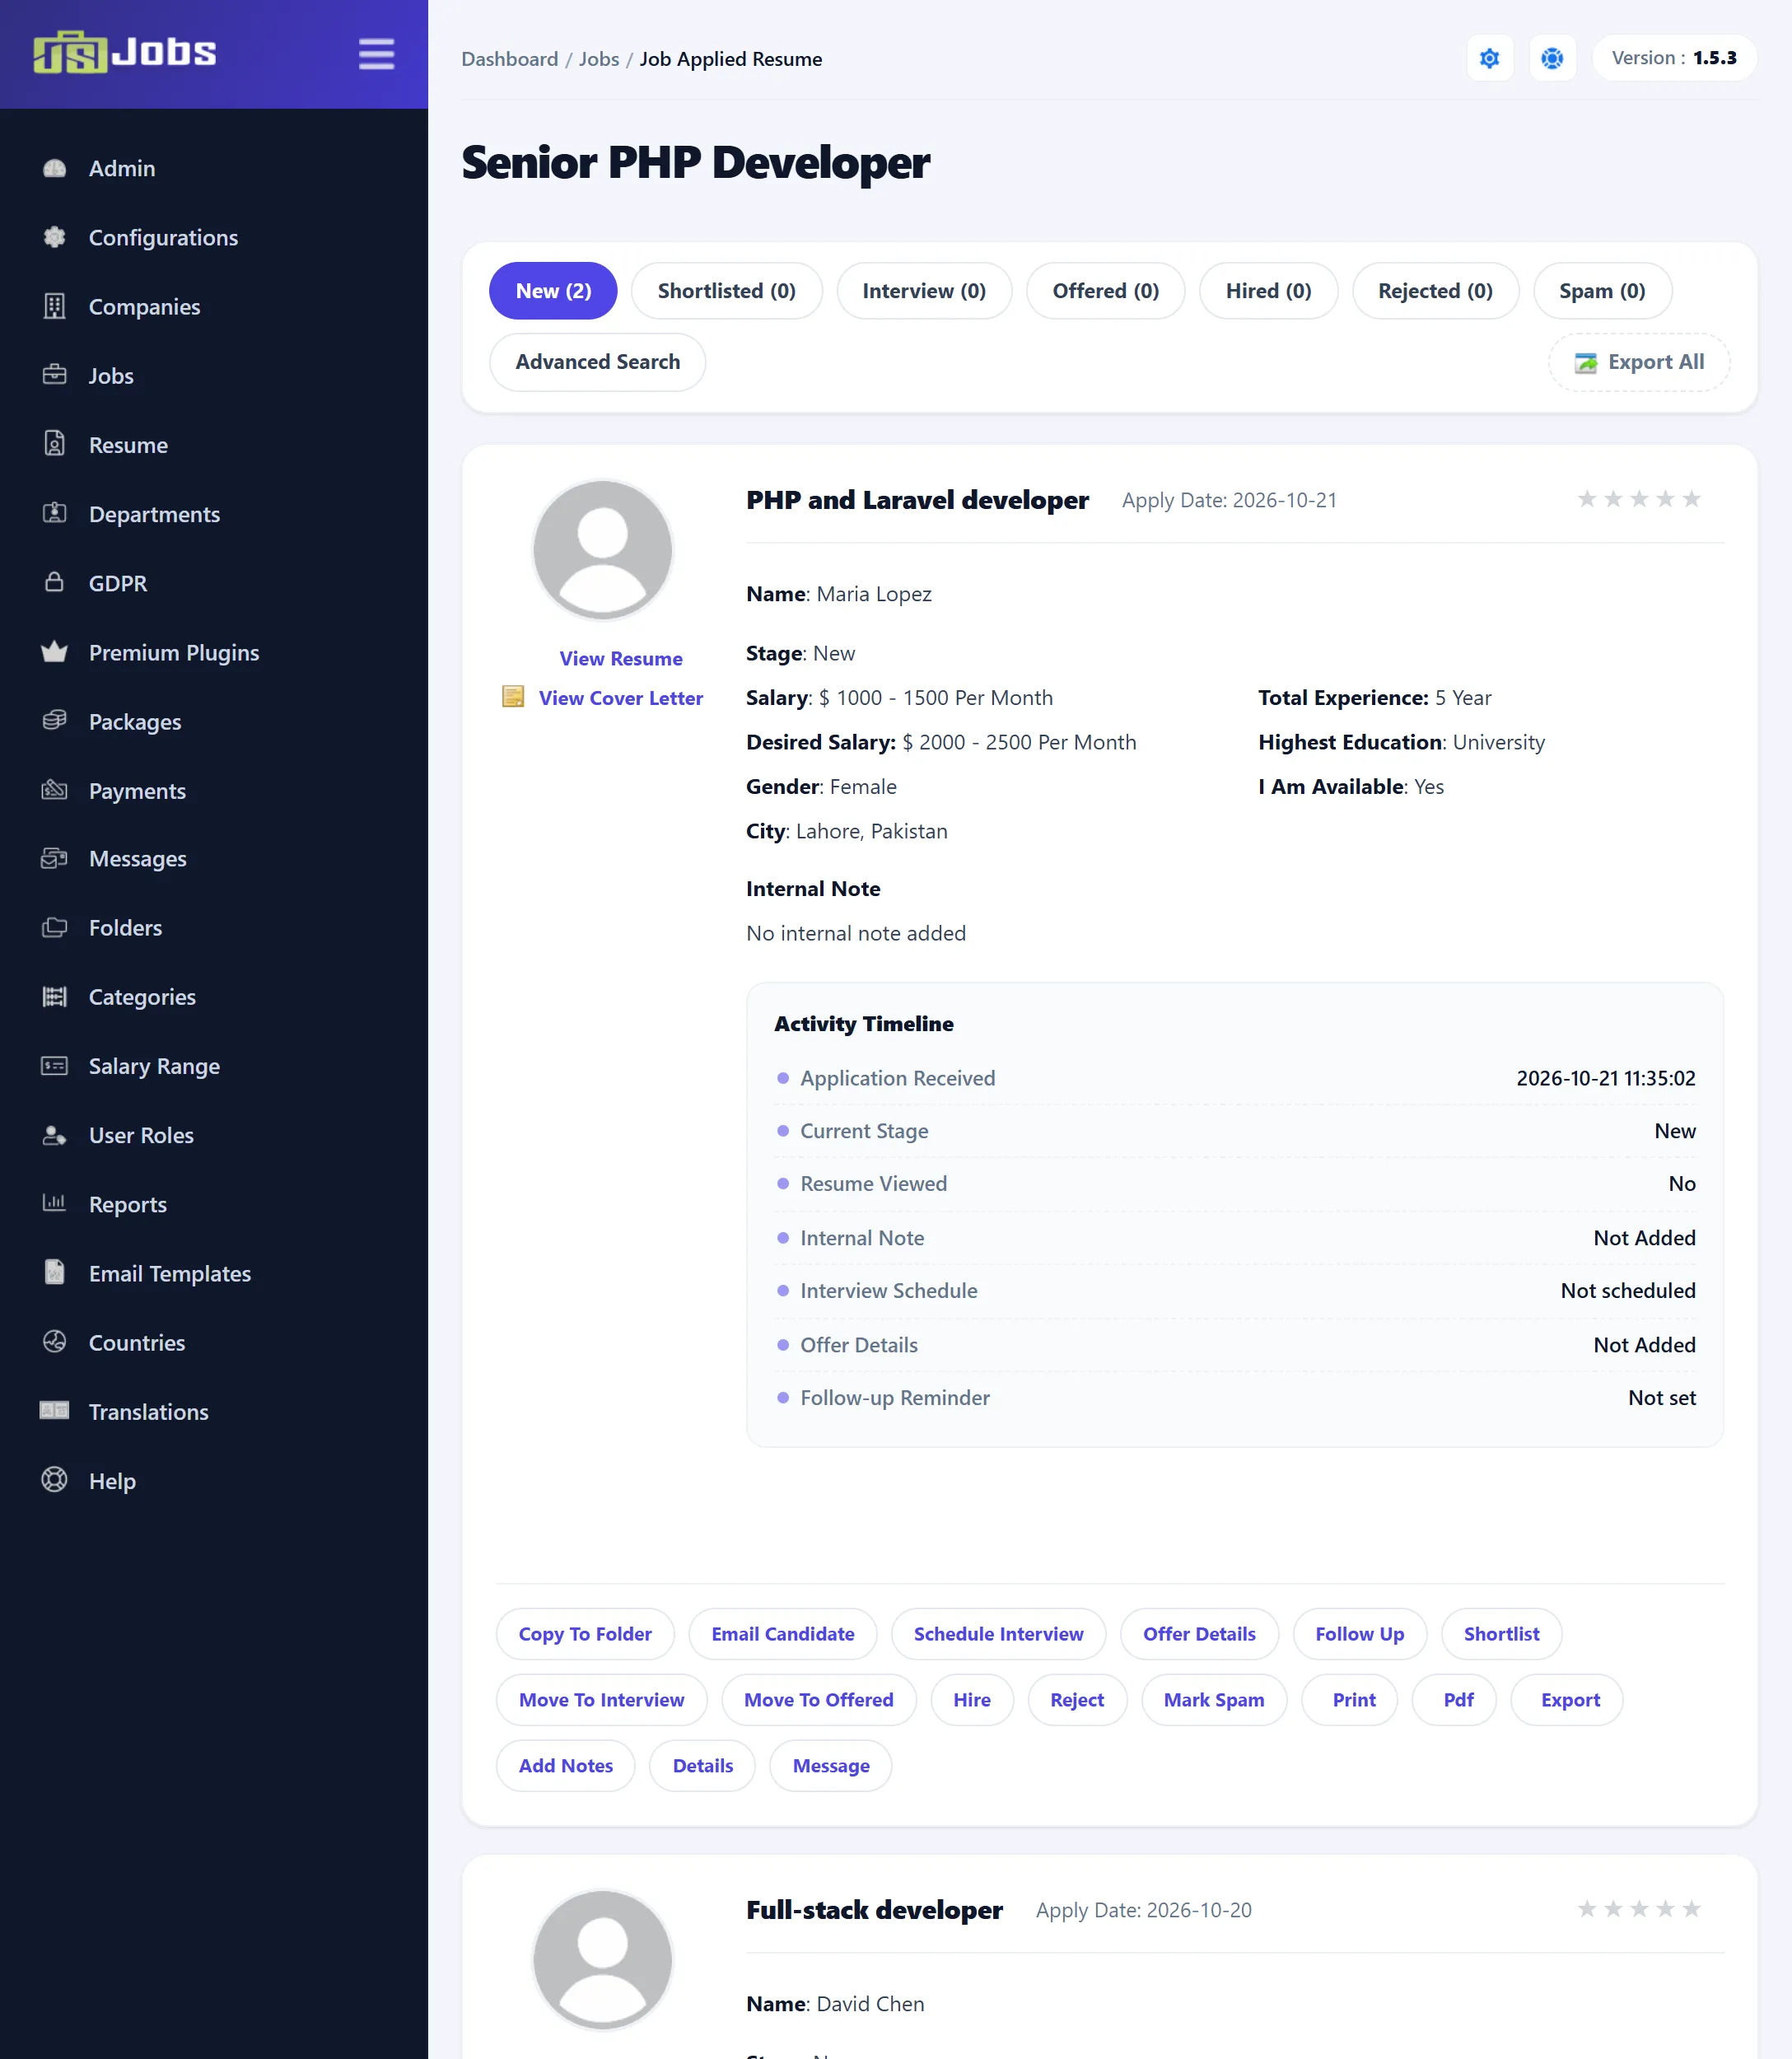Image resolution: width=1792 pixels, height=2059 pixels.
Task: Click the Export All button
Action: pos(1639,362)
